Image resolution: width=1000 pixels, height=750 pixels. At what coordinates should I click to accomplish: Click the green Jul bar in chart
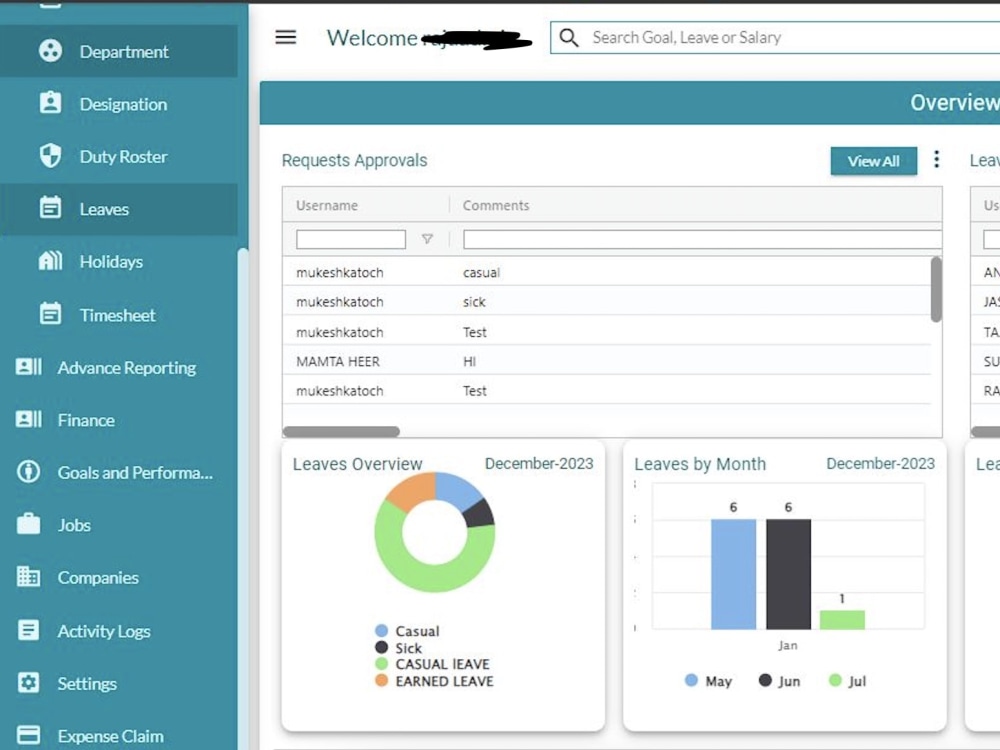[x=842, y=620]
